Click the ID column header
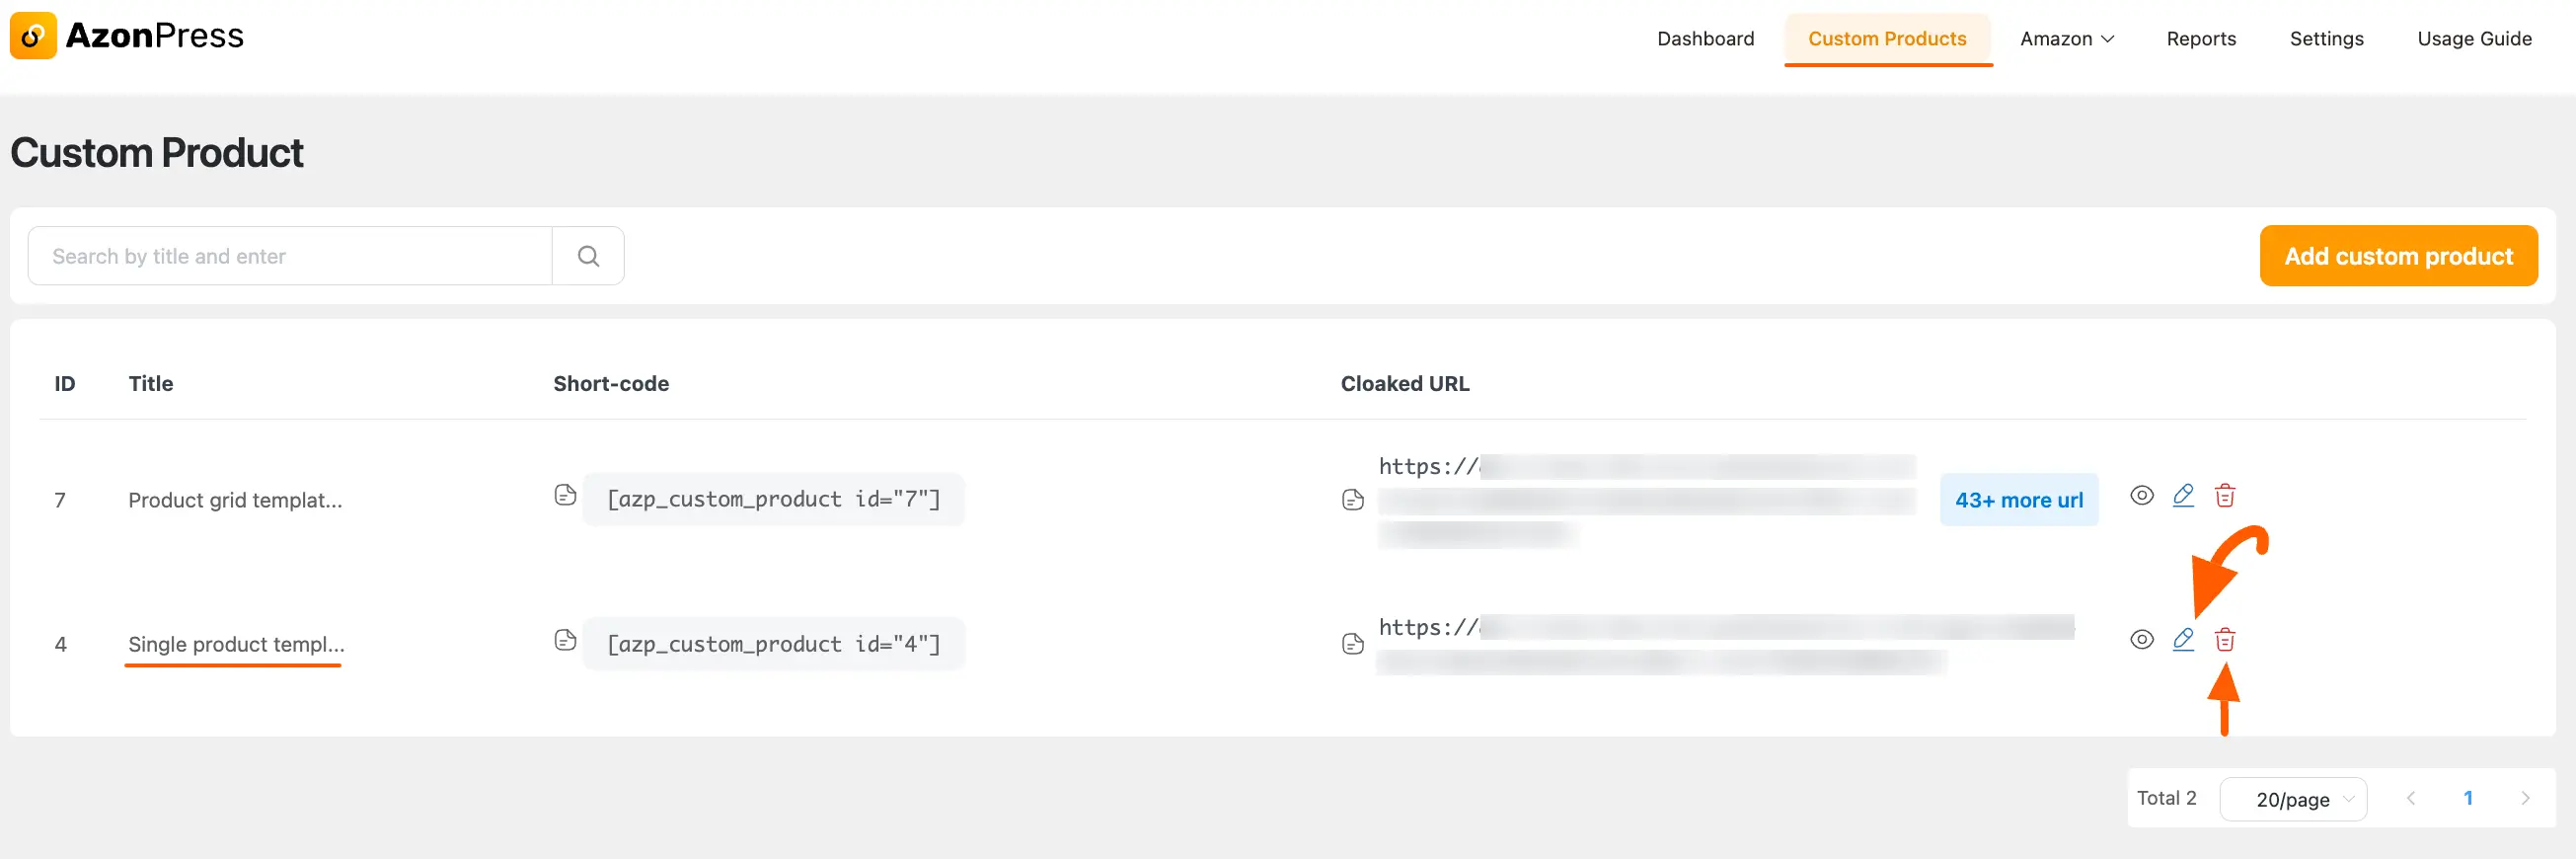Screen dimensions: 2576x859 point(65,384)
